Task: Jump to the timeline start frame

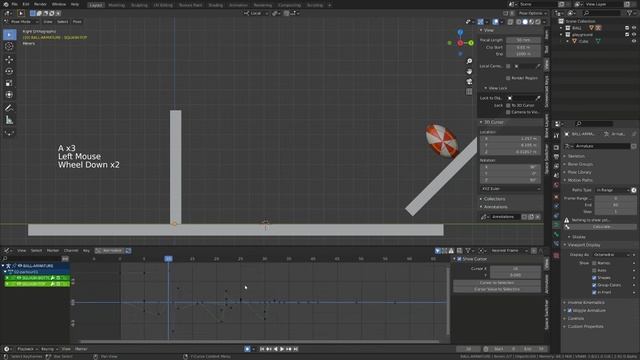Action: 262,349
